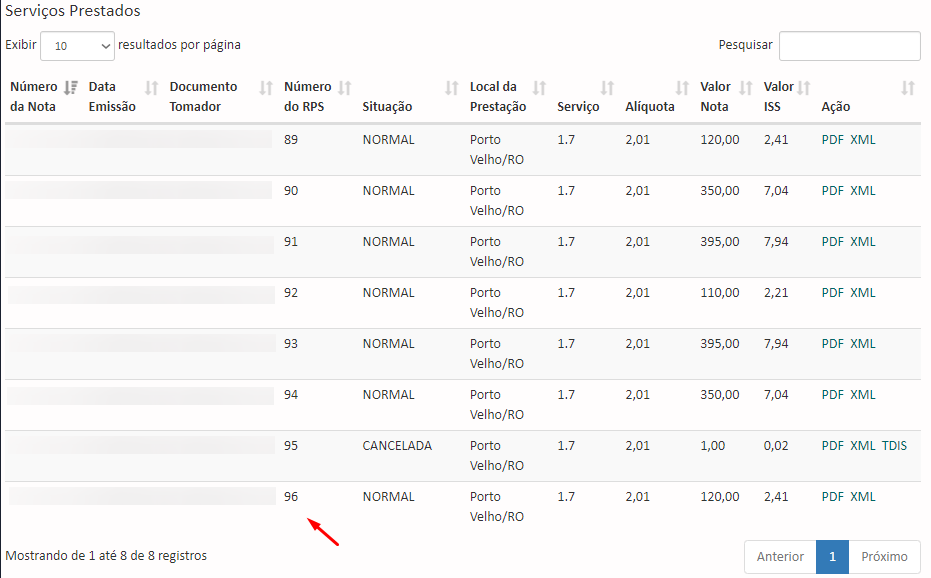The width and height of the screenshot is (931, 578).
Task: Open XML for RPS 89
Action: coord(863,140)
